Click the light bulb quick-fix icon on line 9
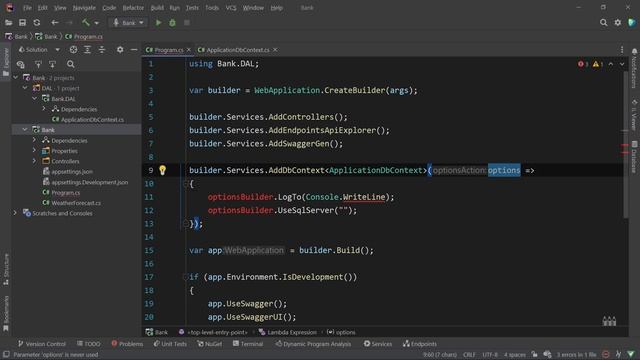The height and width of the screenshot is (360, 640). point(162,170)
